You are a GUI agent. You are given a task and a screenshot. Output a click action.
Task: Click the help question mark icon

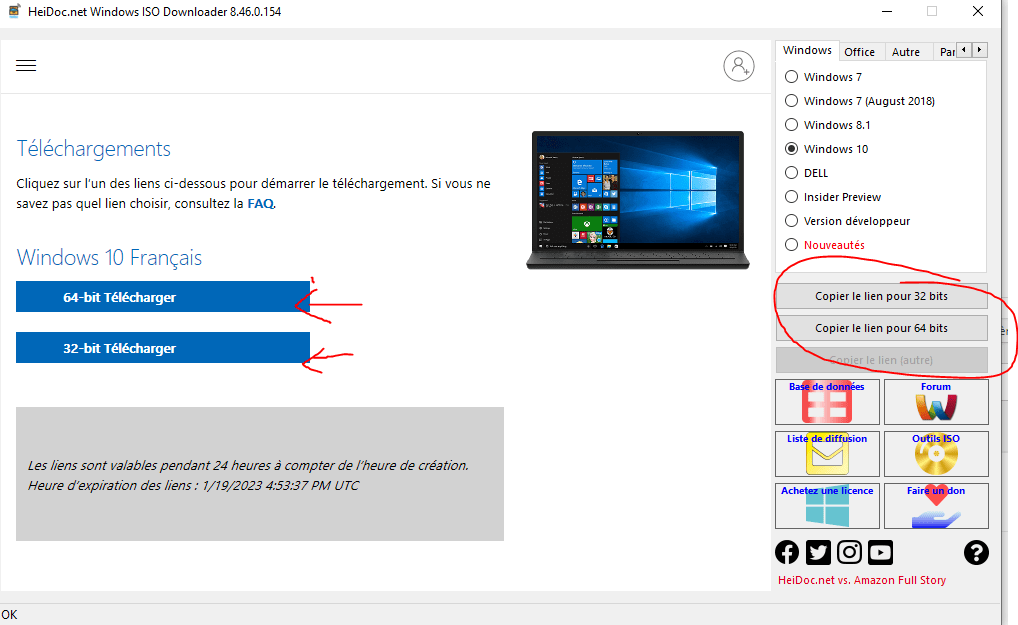coord(976,552)
